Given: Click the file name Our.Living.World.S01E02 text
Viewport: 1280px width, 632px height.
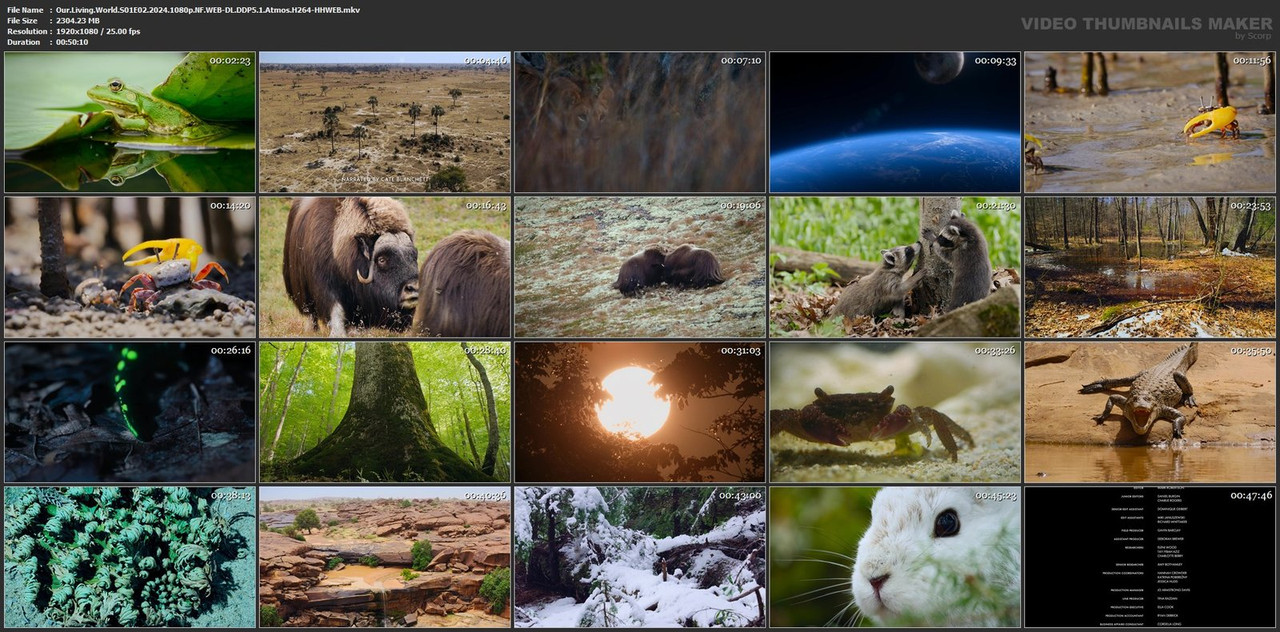Looking at the screenshot, I should click(x=208, y=10).
